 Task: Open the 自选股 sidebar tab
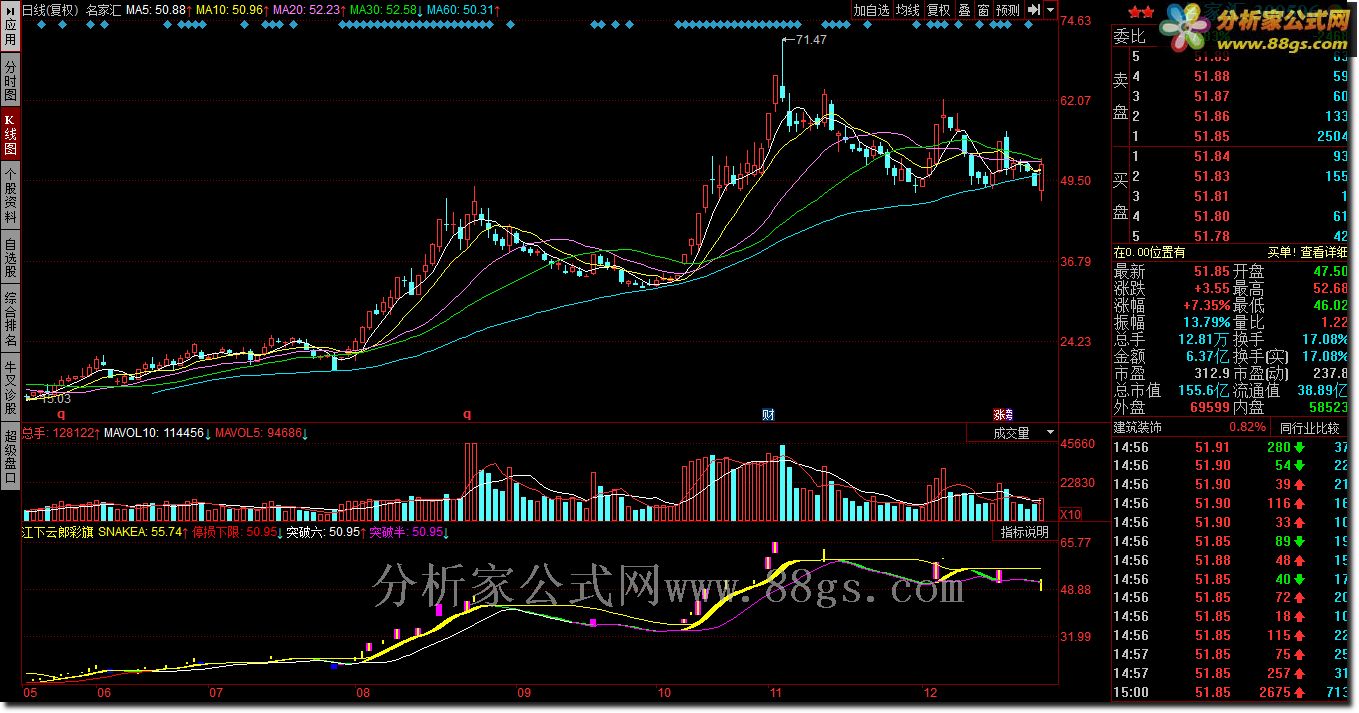point(10,257)
